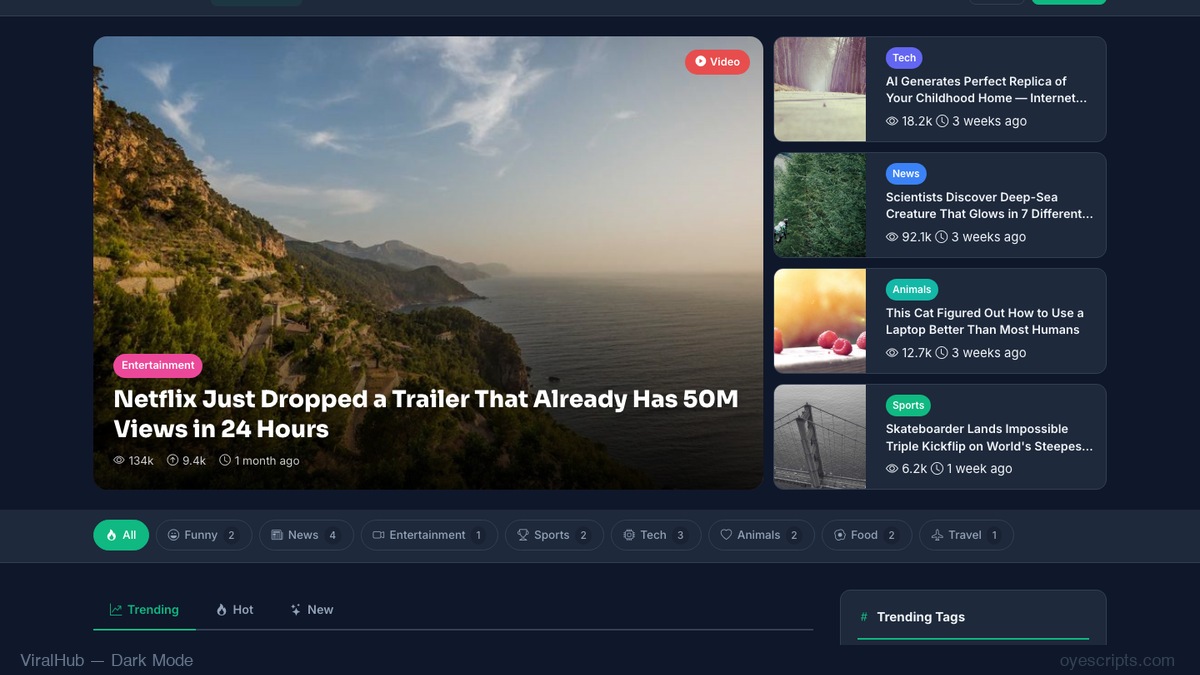Click the sparkle icon on New tab

point(296,610)
